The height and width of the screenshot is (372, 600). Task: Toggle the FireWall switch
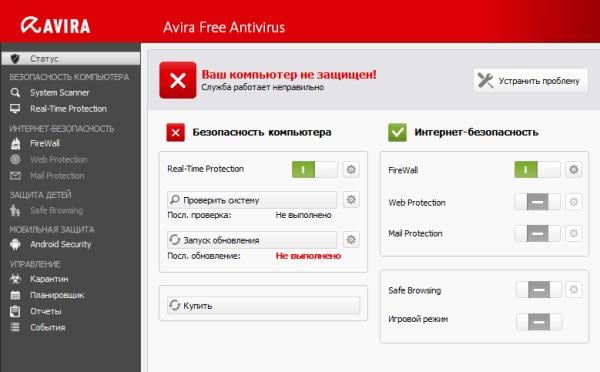pyautogui.click(x=537, y=169)
